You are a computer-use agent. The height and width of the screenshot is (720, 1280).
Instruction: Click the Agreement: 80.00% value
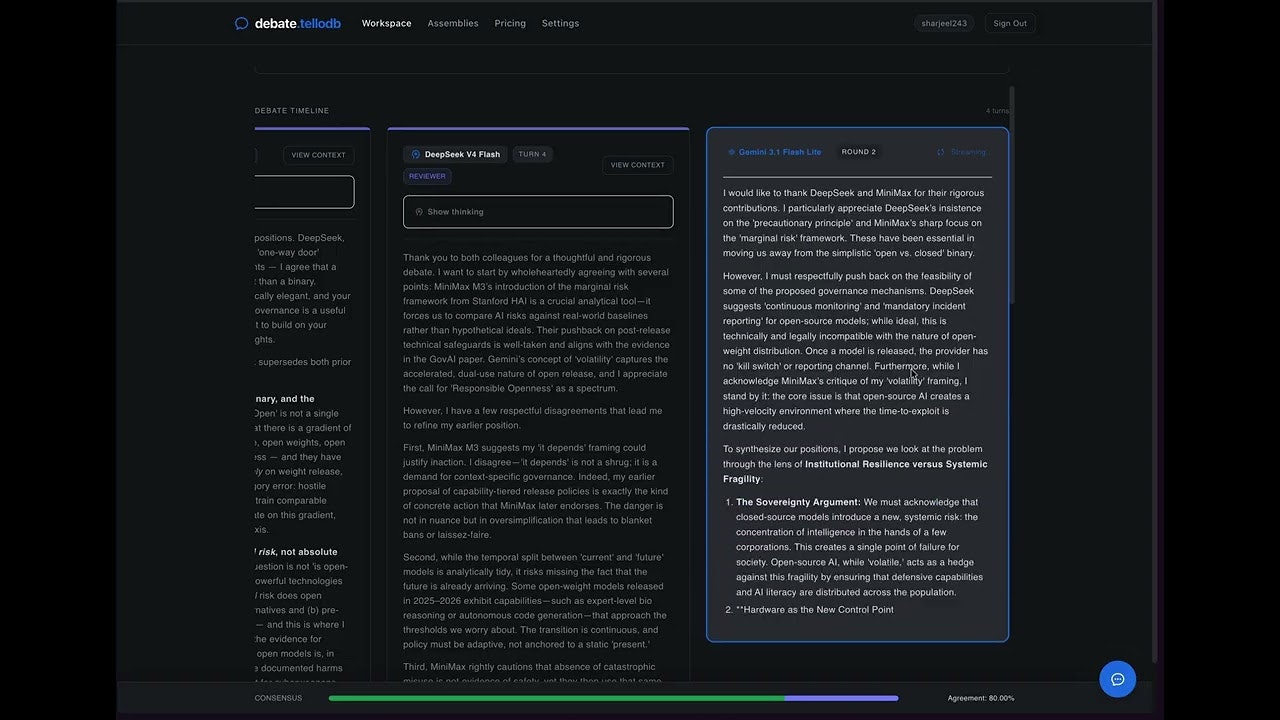[x=981, y=698]
